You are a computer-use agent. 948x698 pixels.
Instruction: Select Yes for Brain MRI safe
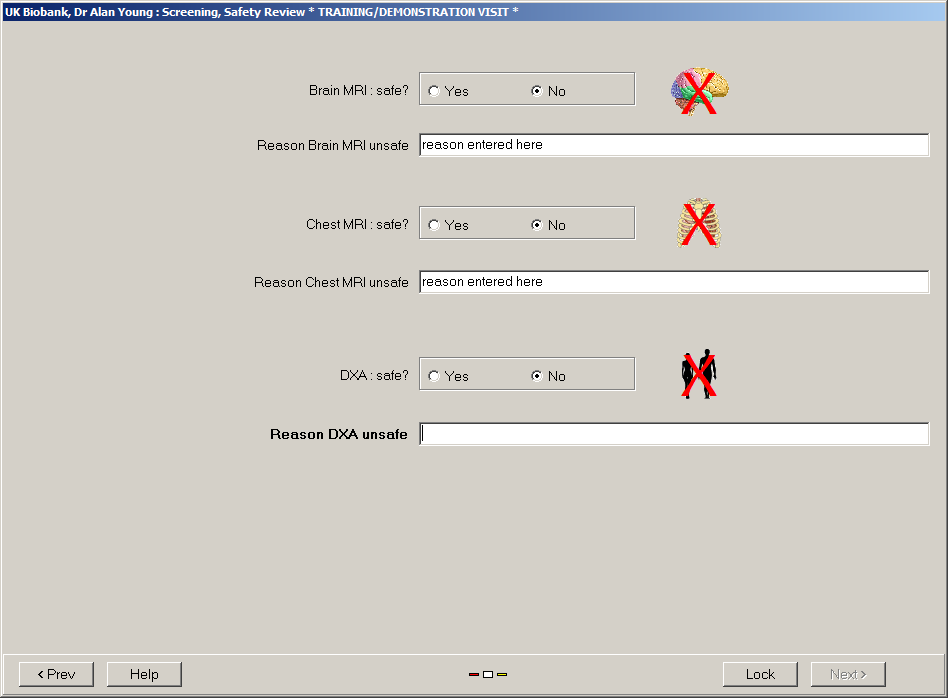(x=434, y=91)
